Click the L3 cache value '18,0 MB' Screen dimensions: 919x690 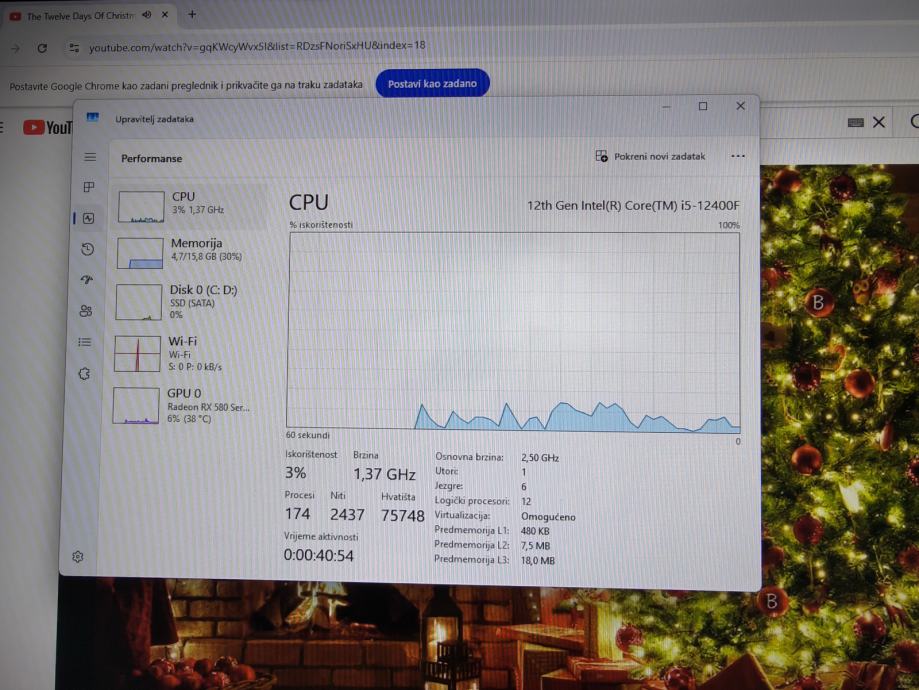pyautogui.click(x=537, y=560)
